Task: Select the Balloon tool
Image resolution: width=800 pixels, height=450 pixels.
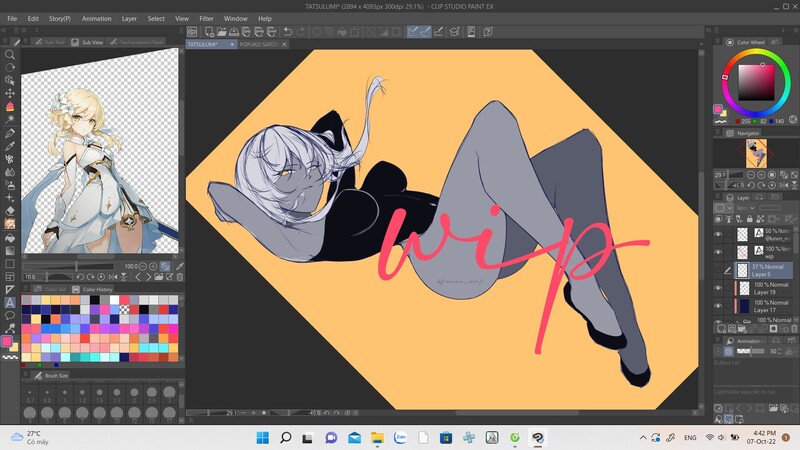Action: click(x=10, y=315)
